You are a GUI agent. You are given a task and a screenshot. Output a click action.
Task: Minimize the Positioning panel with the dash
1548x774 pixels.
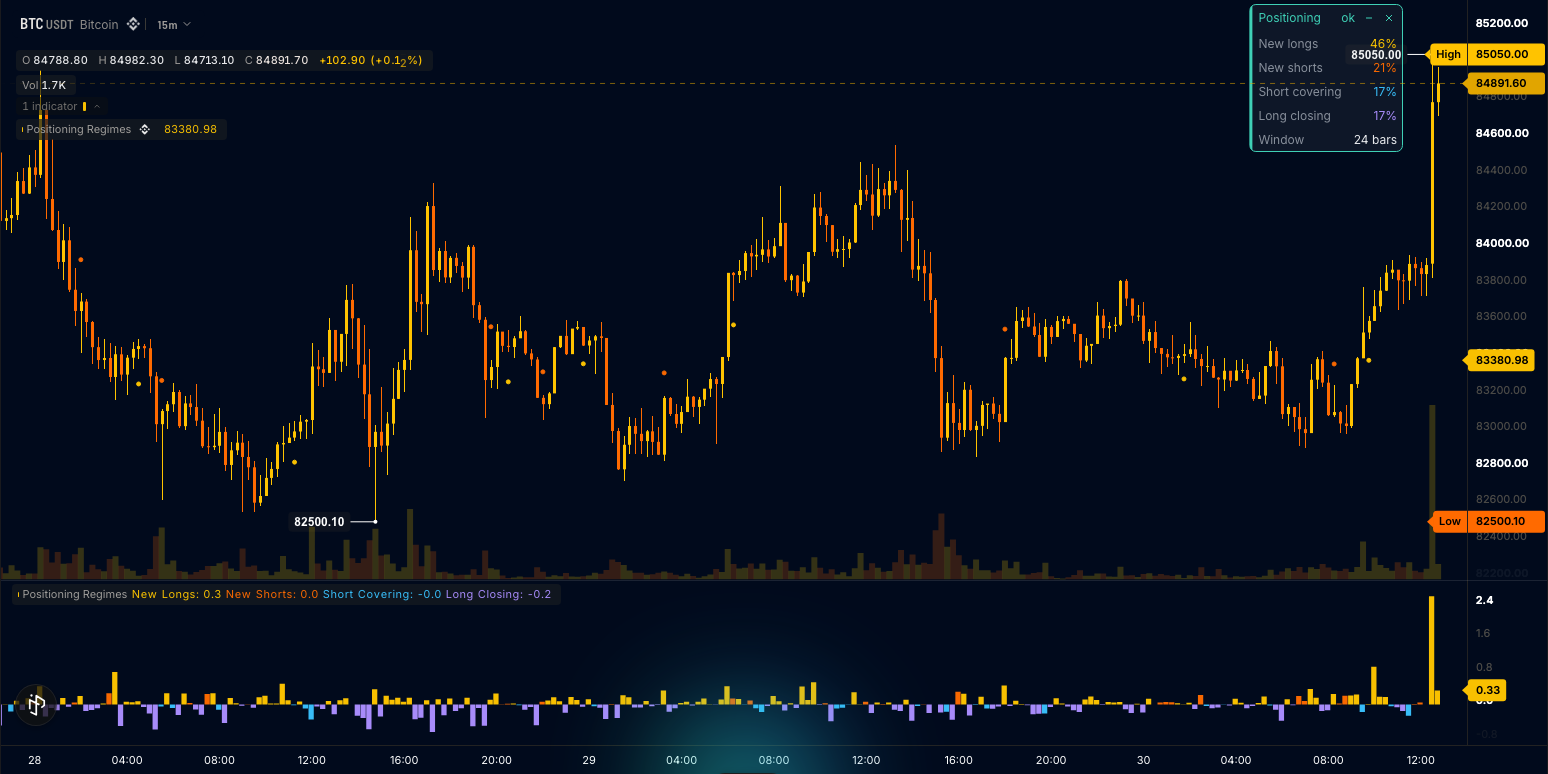[1369, 18]
